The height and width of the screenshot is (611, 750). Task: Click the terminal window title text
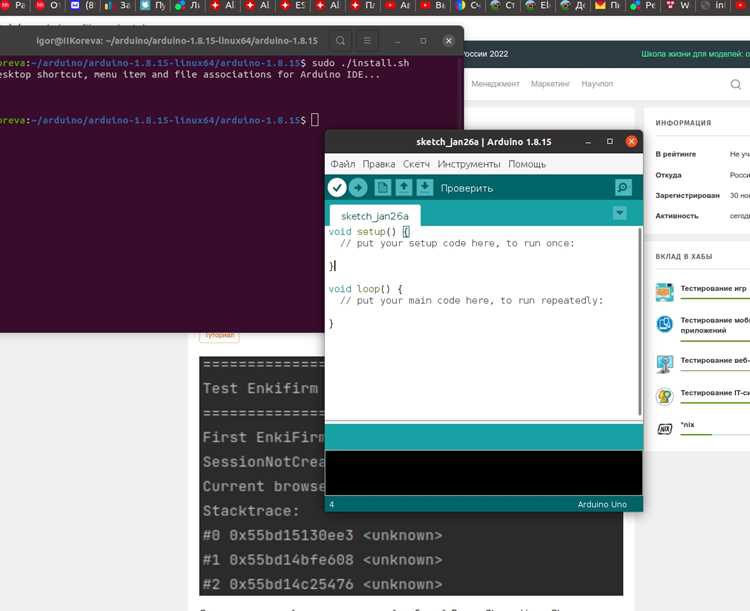pos(177,41)
